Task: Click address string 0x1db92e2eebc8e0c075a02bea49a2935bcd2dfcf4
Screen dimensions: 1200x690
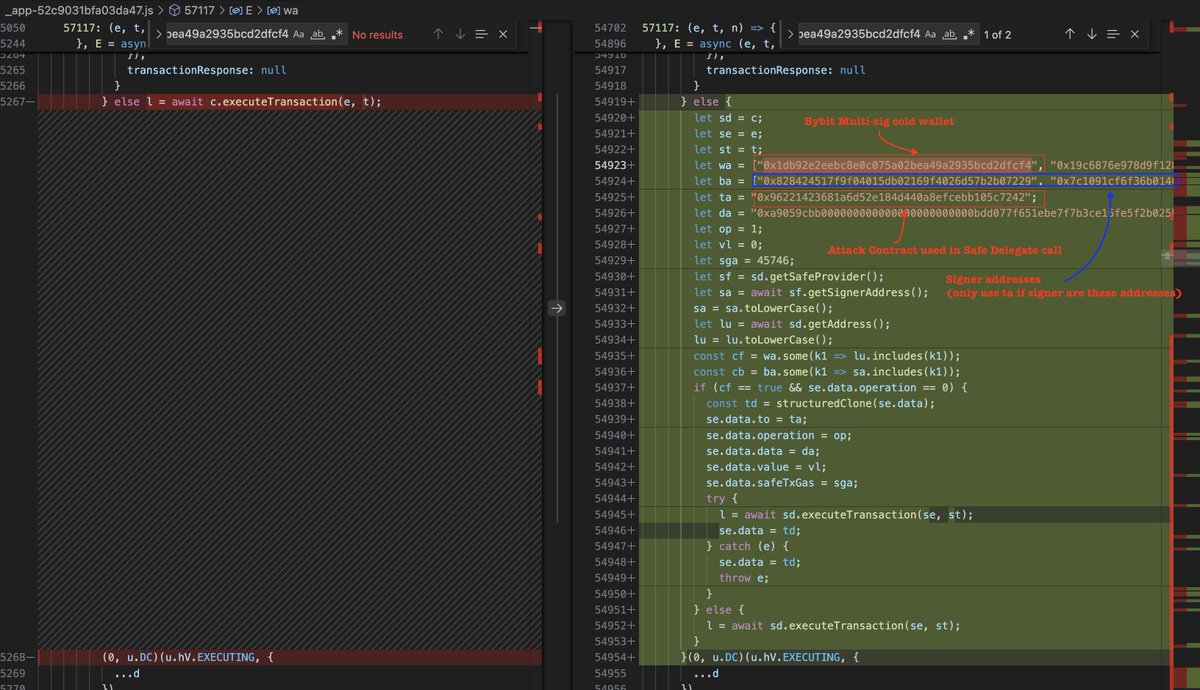Action: click(899, 165)
